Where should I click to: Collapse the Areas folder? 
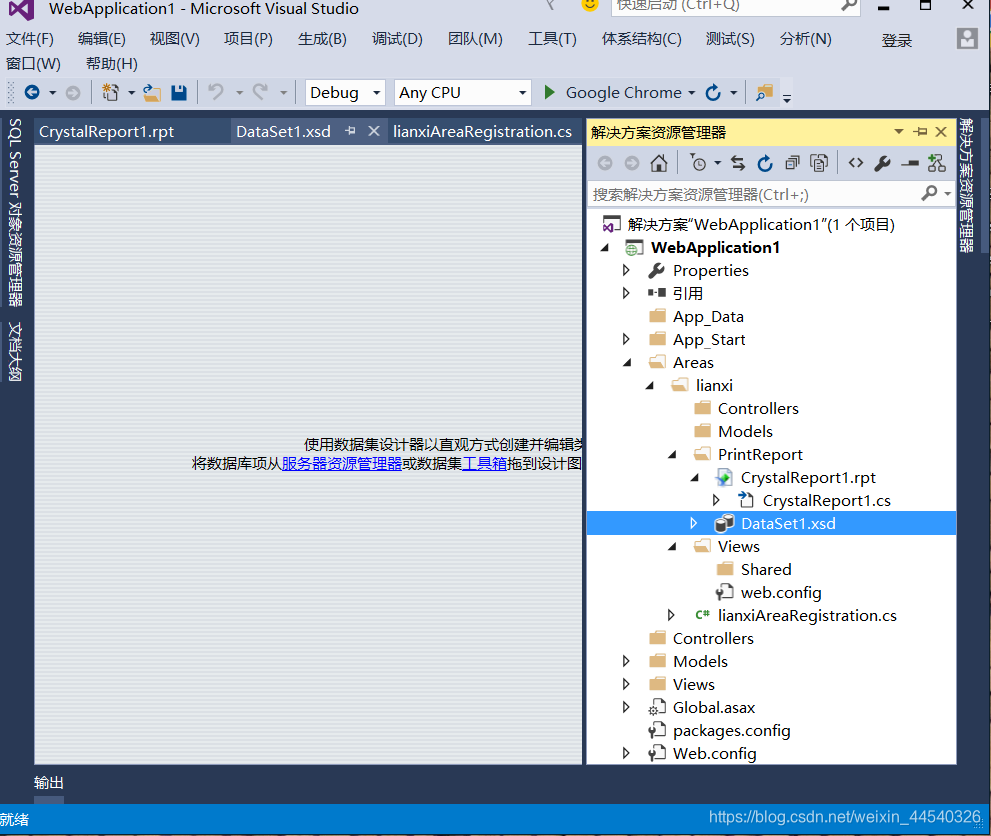tap(627, 363)
